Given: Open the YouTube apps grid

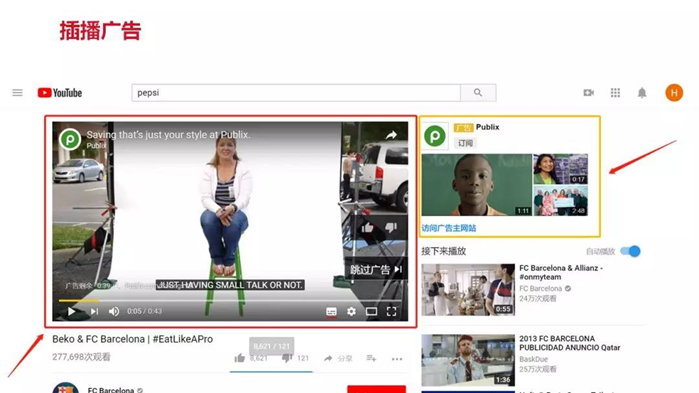Looking at the screenshot, I should tap(615, 93).
